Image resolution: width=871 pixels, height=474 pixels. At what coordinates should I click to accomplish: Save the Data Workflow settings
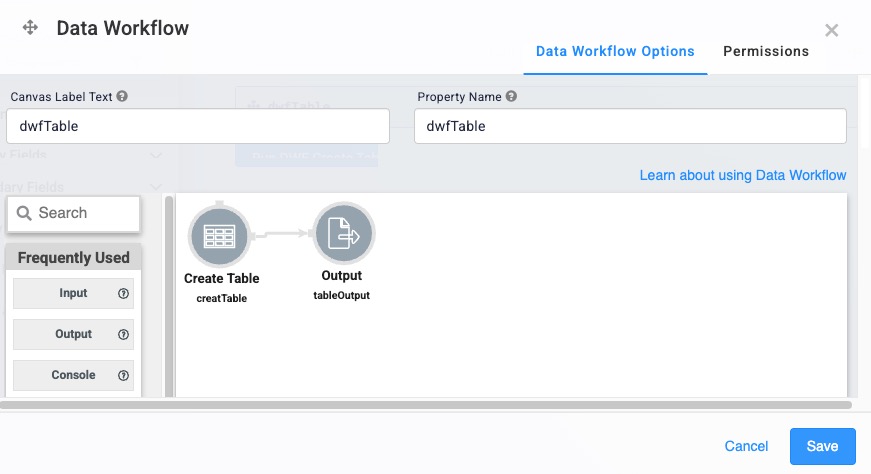pos(823,446)
